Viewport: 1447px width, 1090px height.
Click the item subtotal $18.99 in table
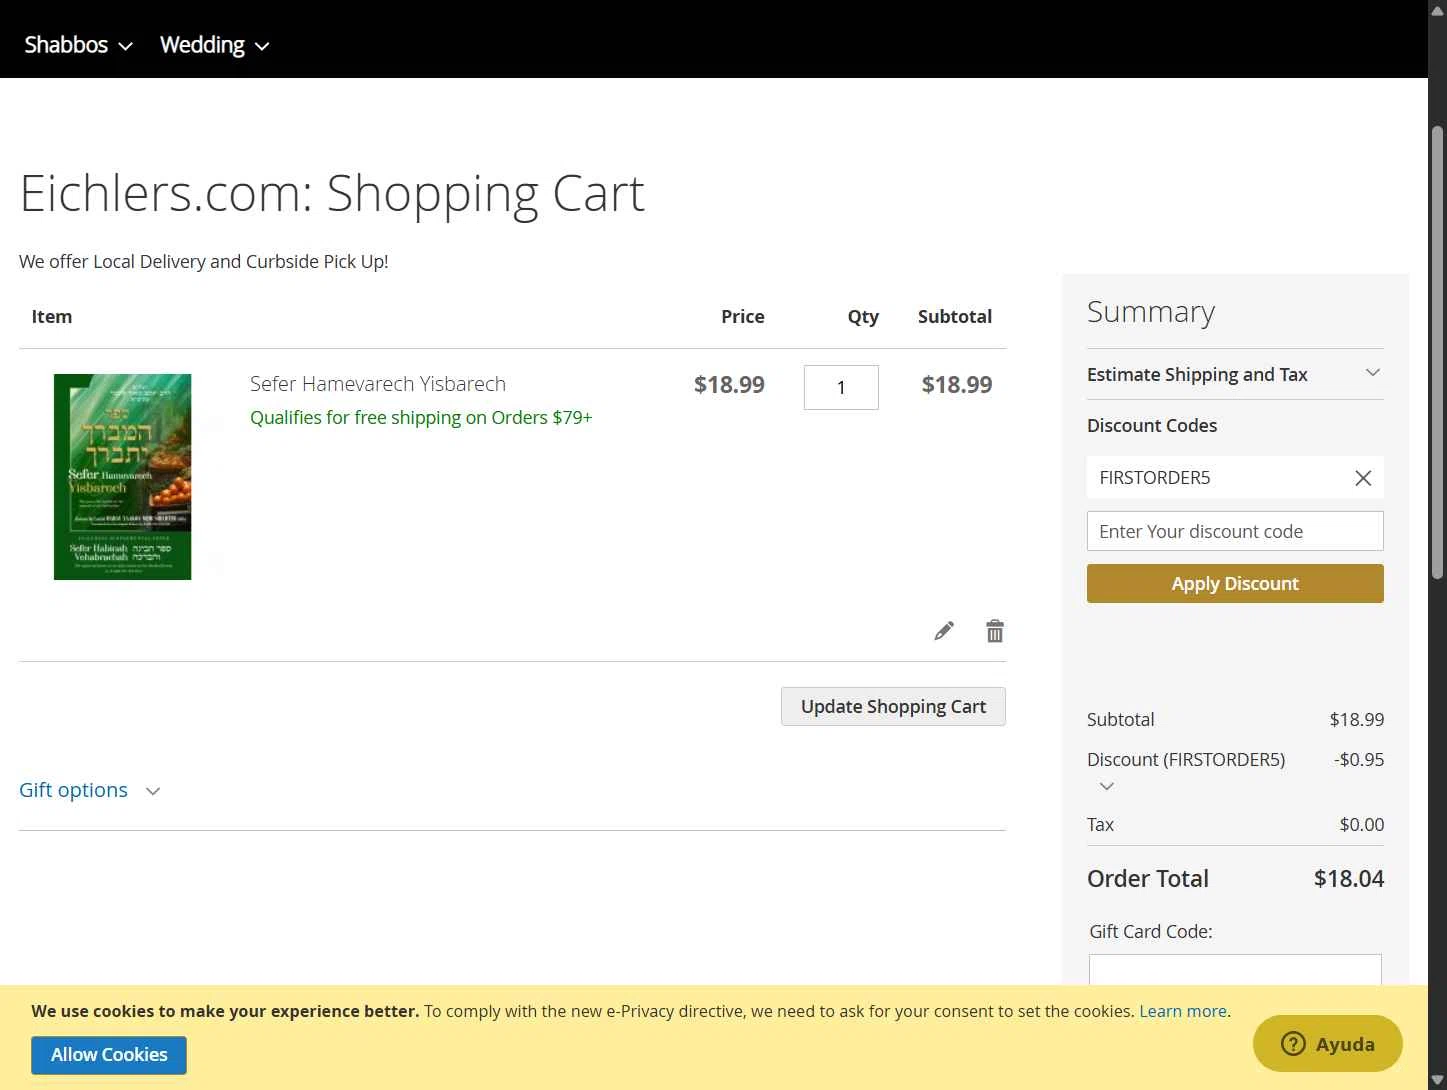click(x=957, y=385)
